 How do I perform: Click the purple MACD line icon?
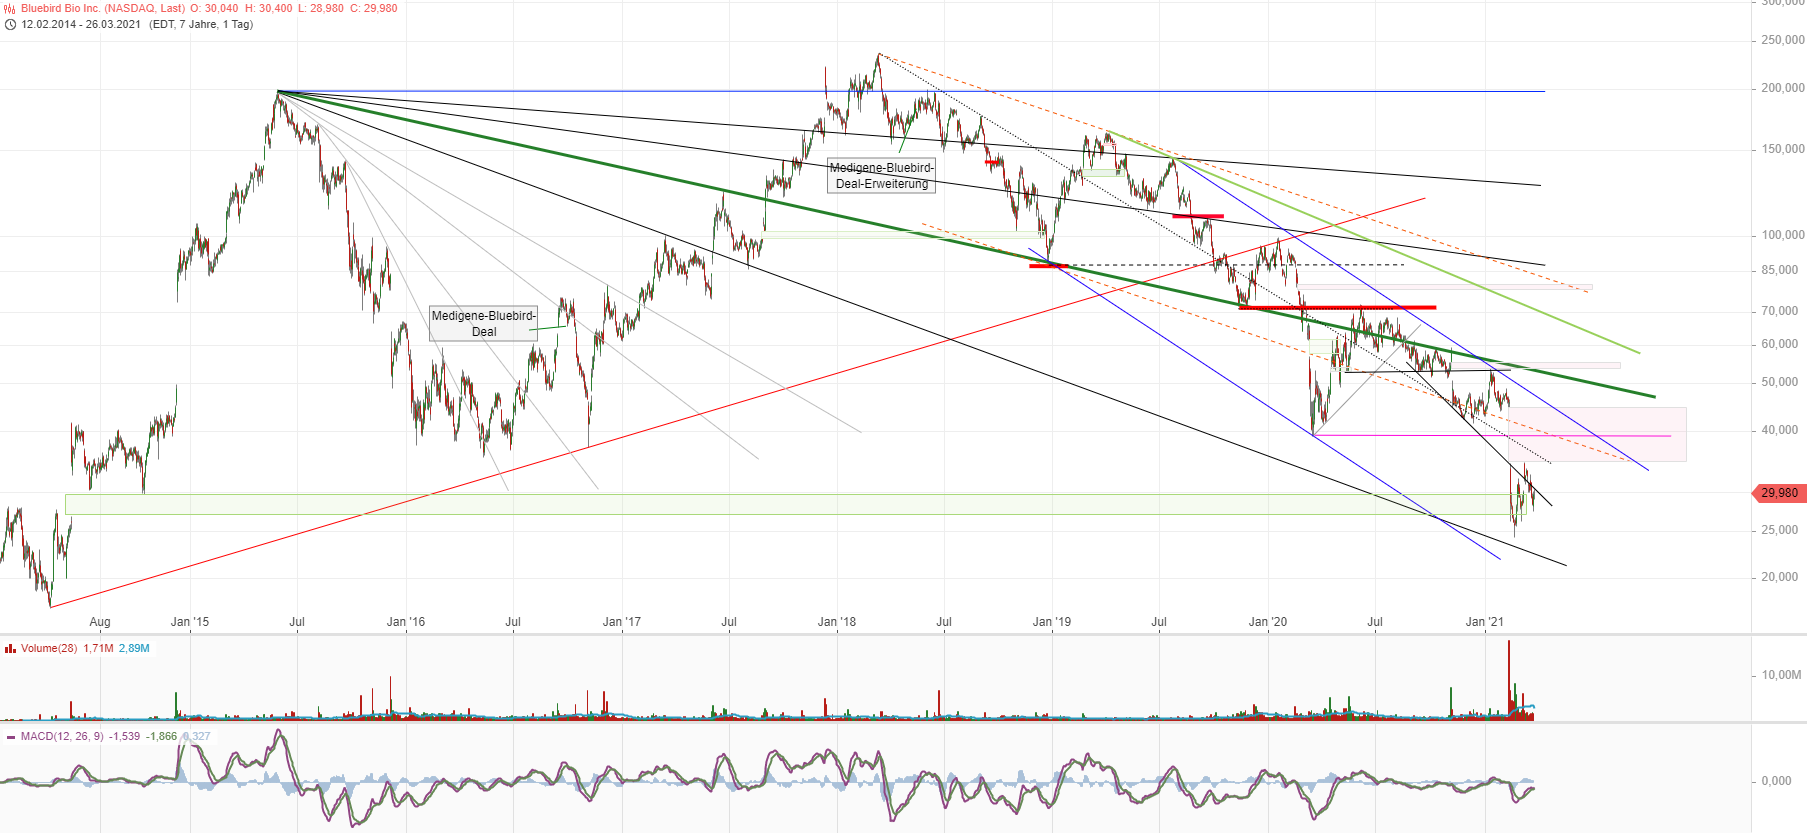point(10,737)
